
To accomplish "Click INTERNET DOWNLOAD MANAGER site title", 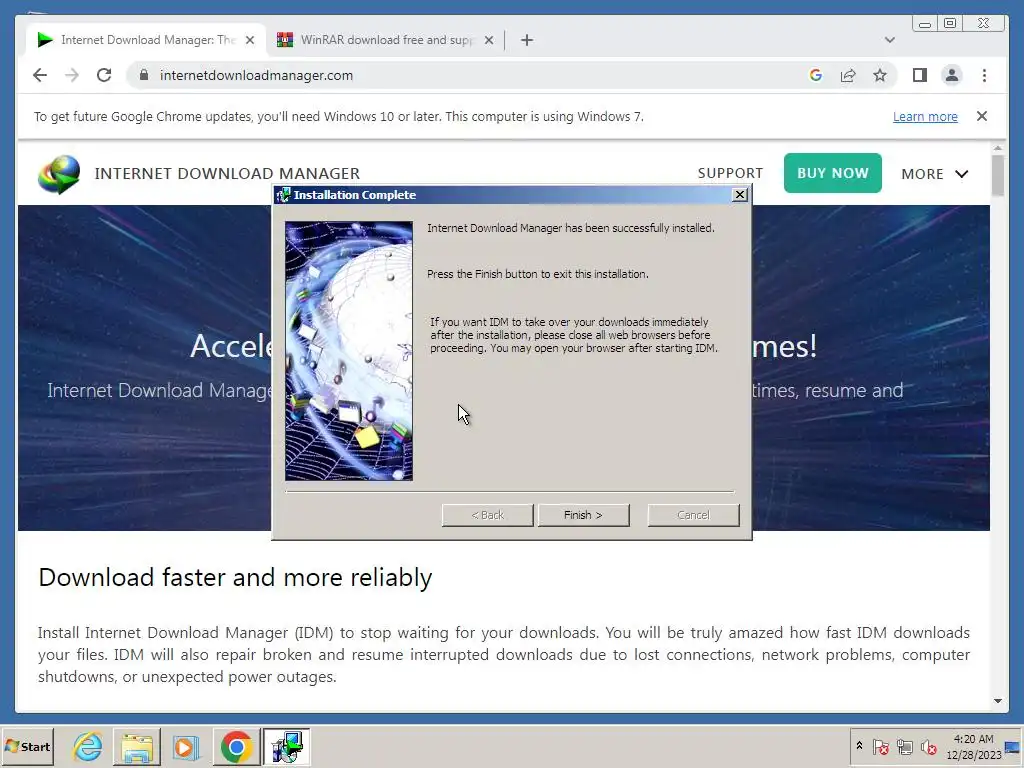I will 227,174.
